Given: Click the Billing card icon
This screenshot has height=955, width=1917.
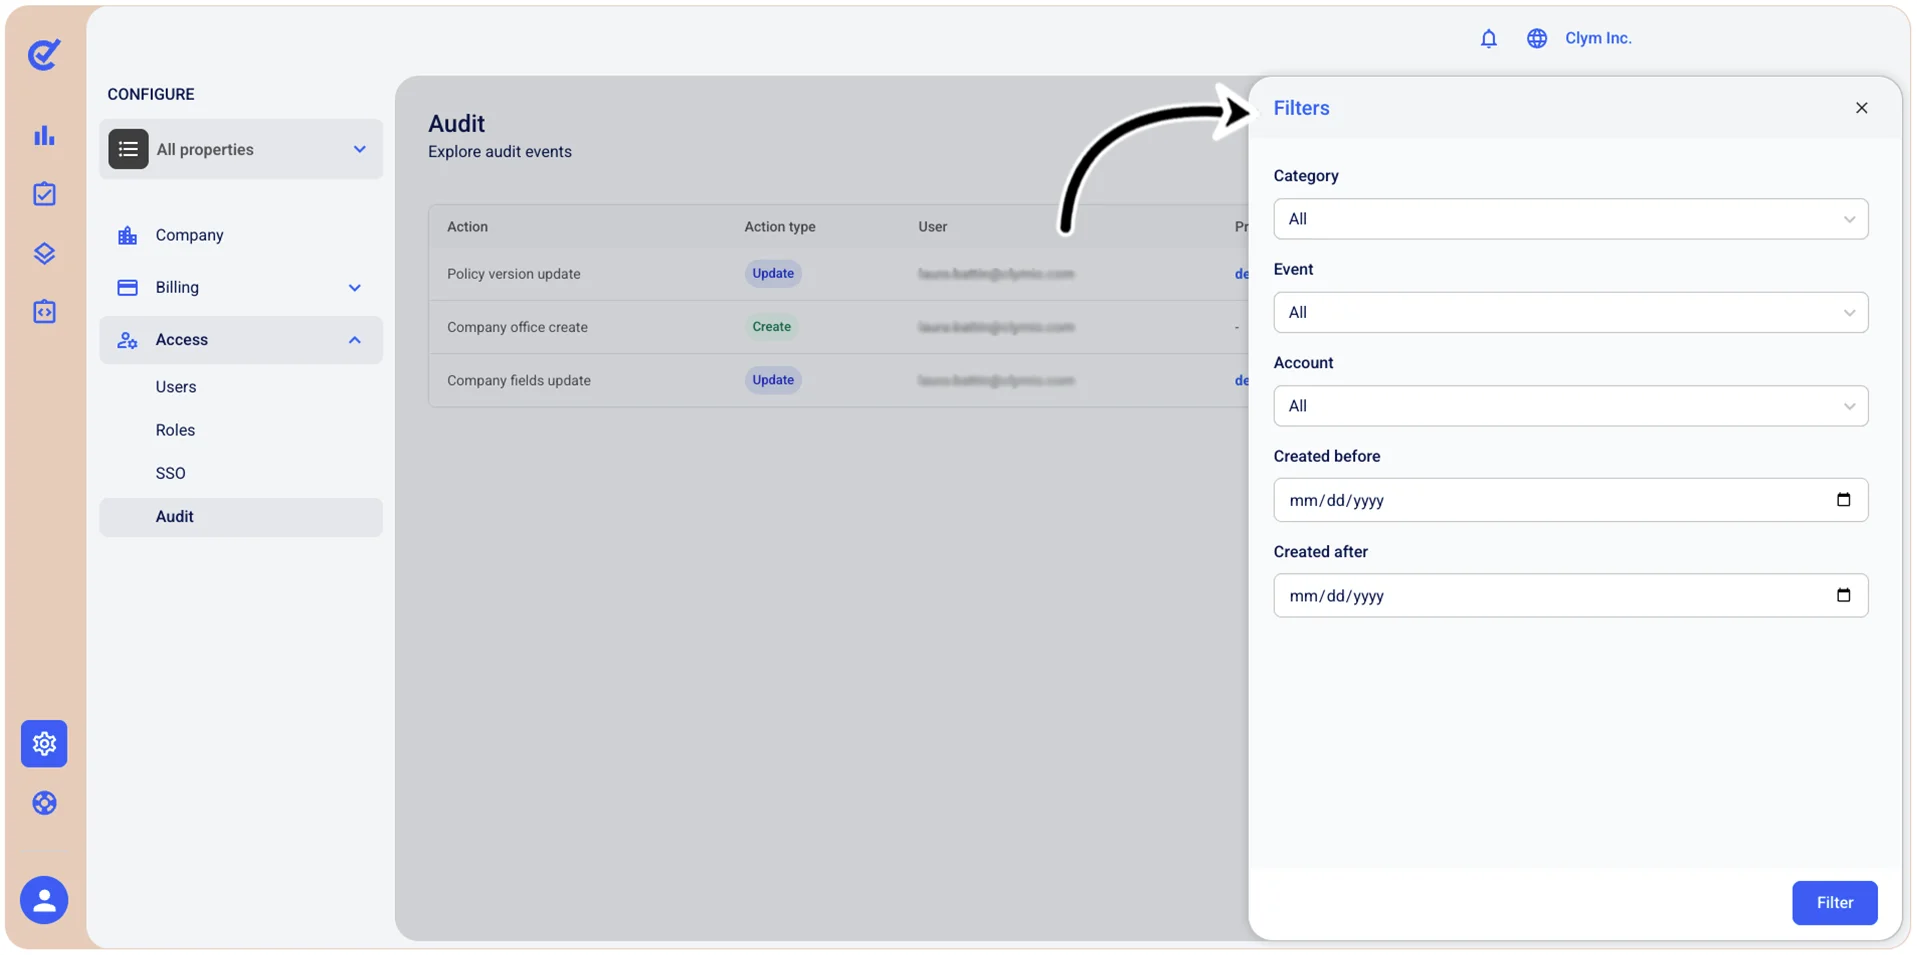Looking at the screenshot, I should pos(127,288).
